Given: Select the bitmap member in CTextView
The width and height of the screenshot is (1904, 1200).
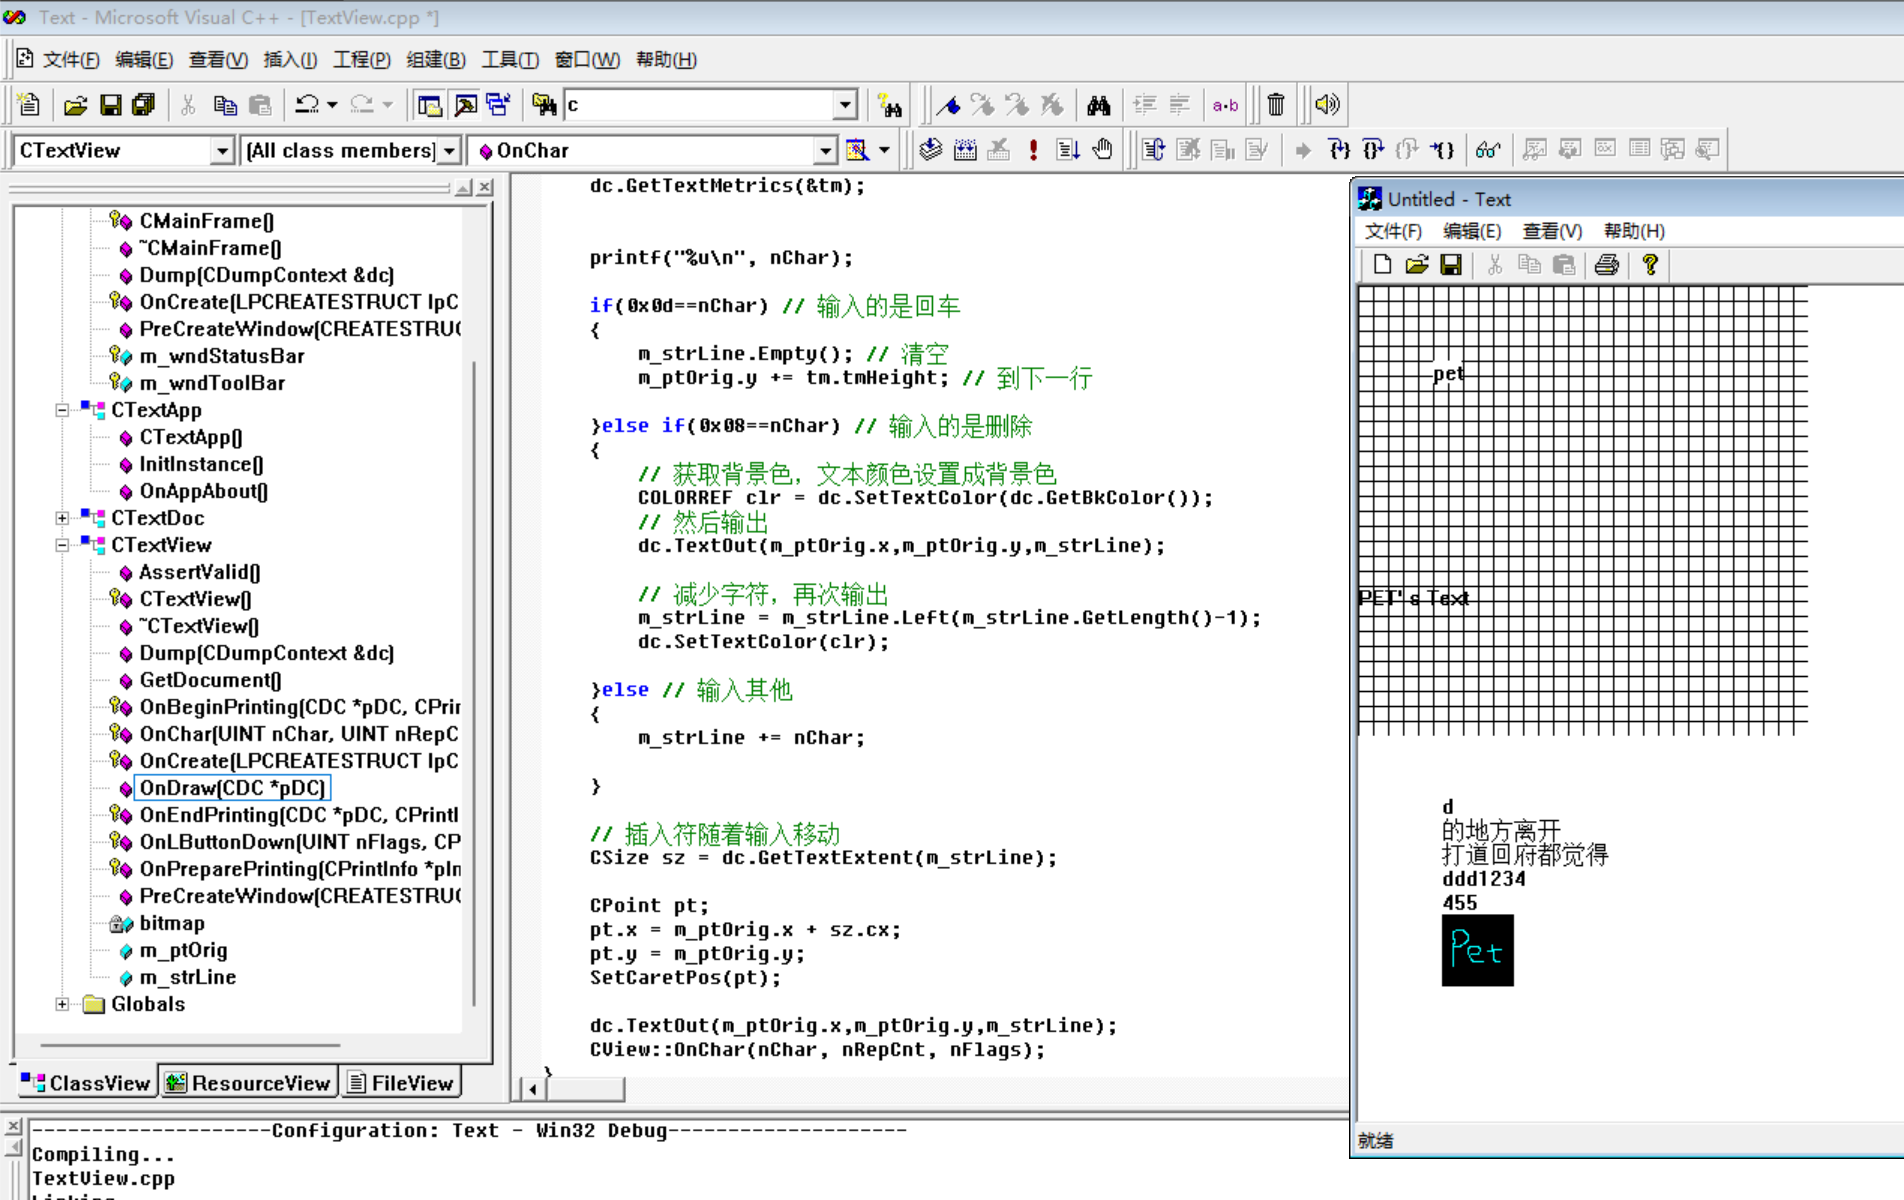Looking at the screenshot, I should click(172, 923).
